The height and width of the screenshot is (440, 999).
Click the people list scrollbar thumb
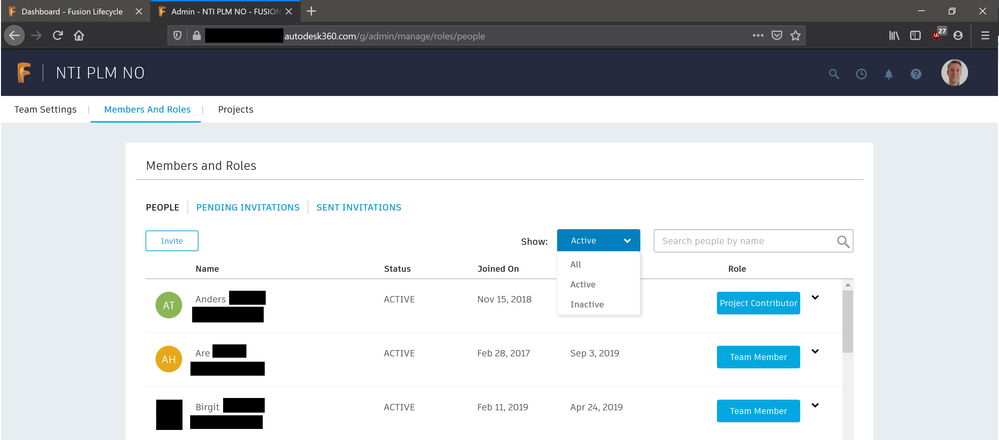coord(847,322)
